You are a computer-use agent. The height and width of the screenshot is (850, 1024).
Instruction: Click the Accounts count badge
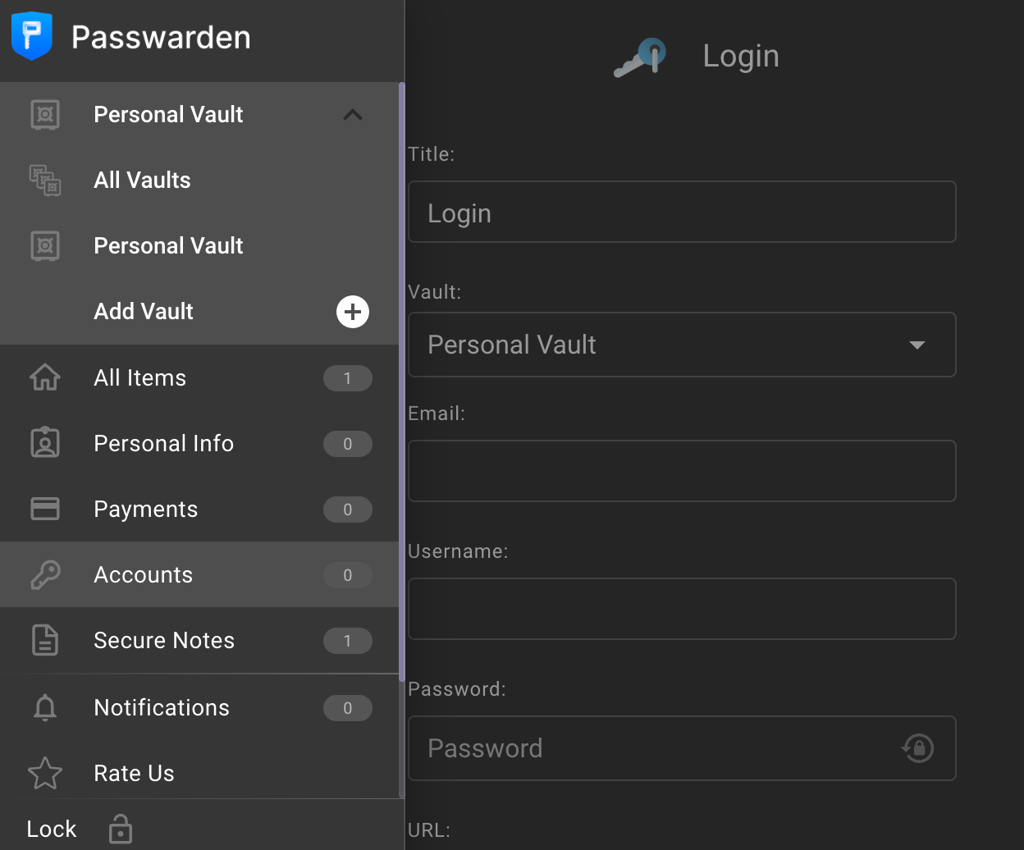[x=347, y=575]
